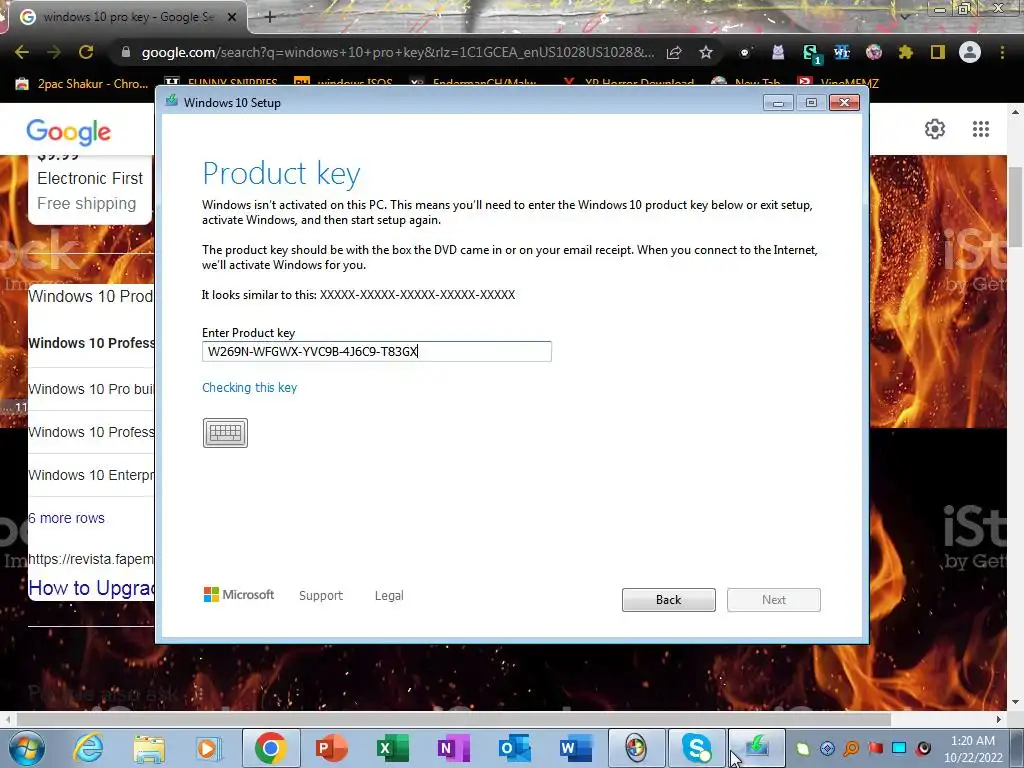Click the Microsoft logo in Setup footer
The width and height of the screenshot is (1024, 768).
click(x=239, y=595)
